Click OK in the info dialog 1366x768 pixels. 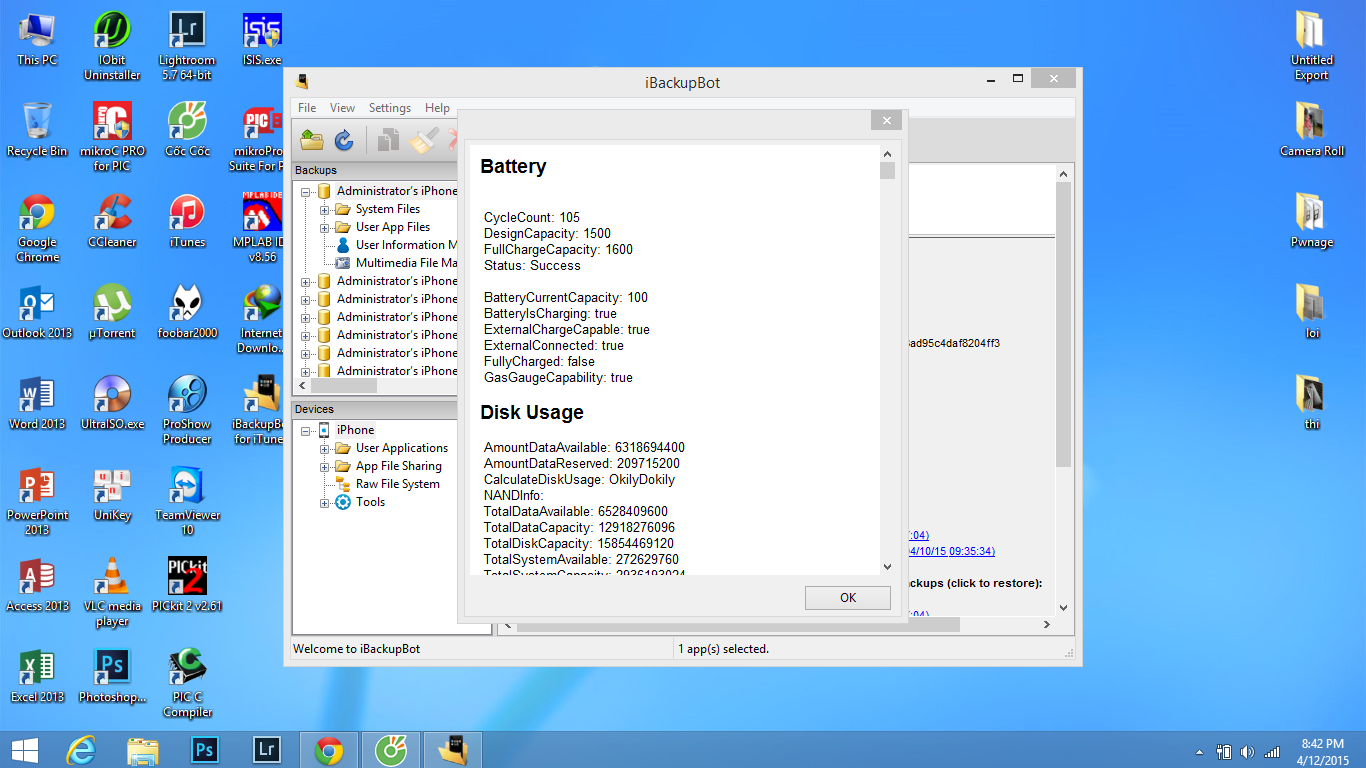848,597
